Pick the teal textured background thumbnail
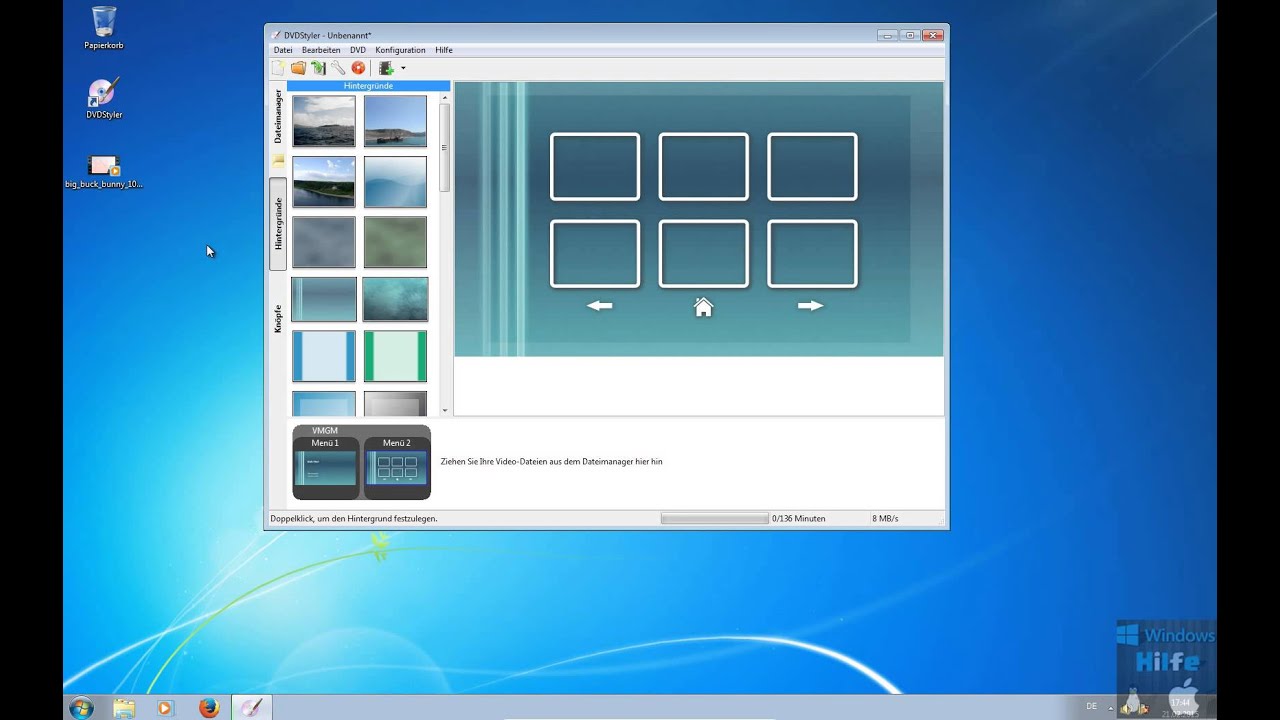Viewport: 1280px width, 720px height. coord(395,299)
